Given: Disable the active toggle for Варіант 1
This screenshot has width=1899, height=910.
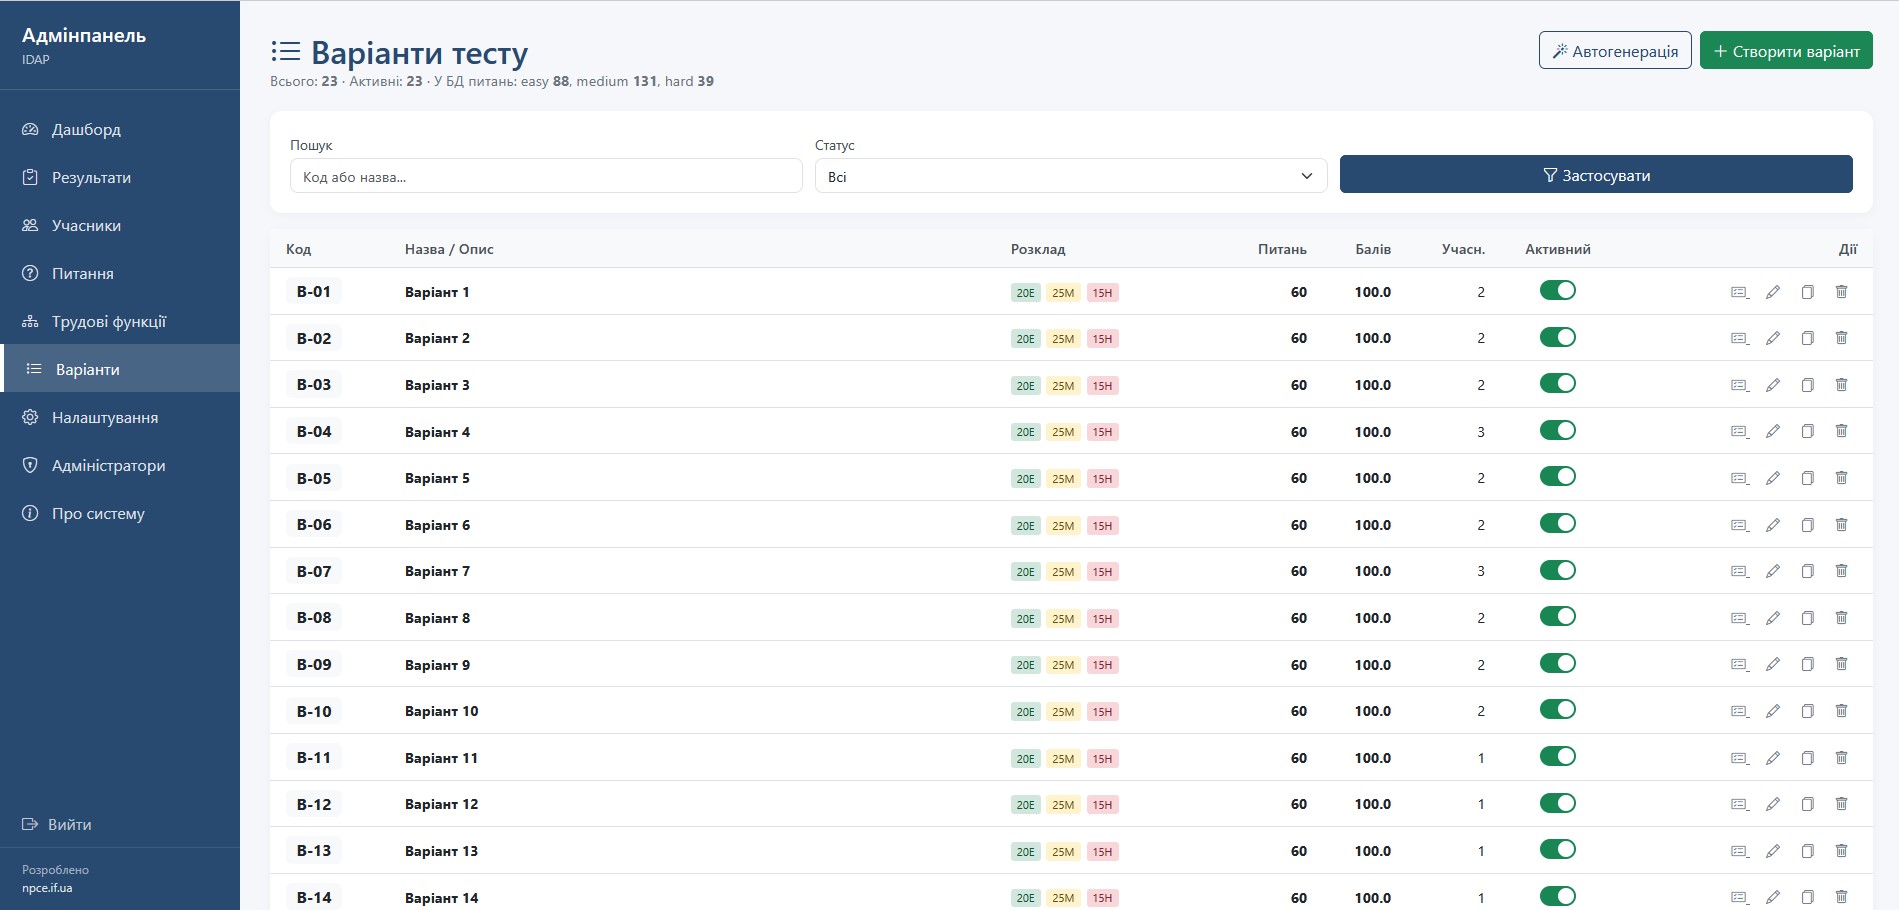Looking at the screenshot, I should point(1558,290).
